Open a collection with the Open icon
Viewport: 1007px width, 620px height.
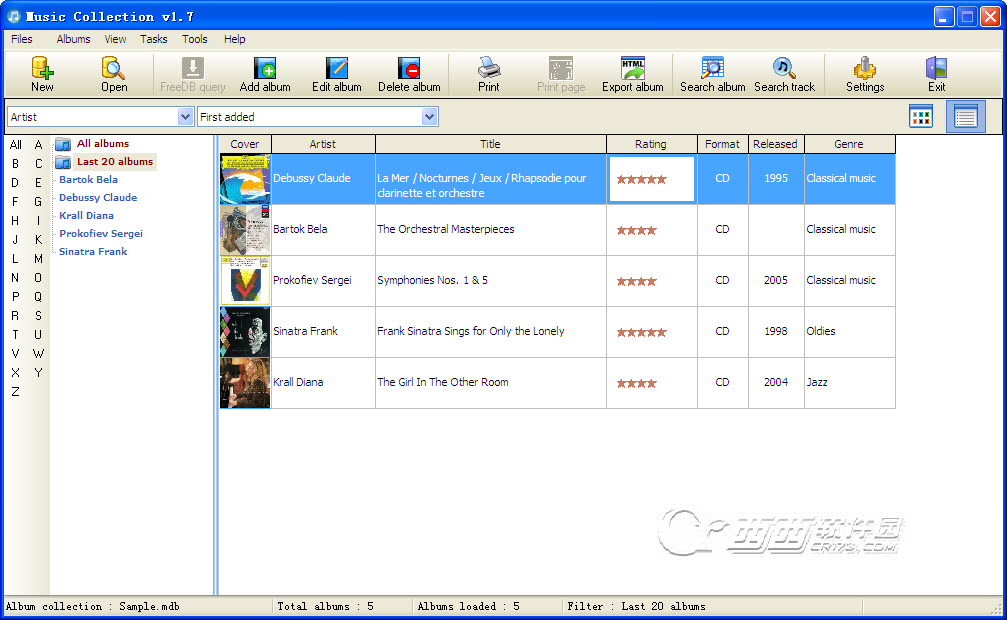coord(114,67)
